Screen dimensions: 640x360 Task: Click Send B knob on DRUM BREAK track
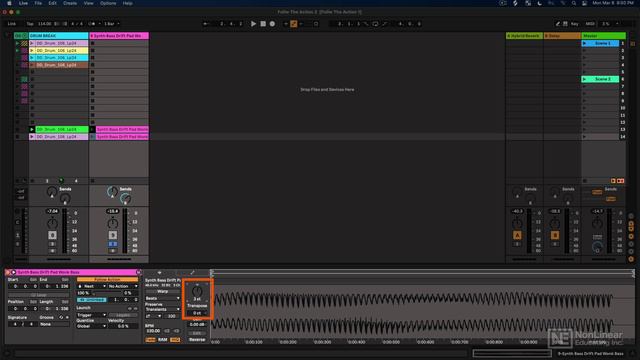click(65, 199)
